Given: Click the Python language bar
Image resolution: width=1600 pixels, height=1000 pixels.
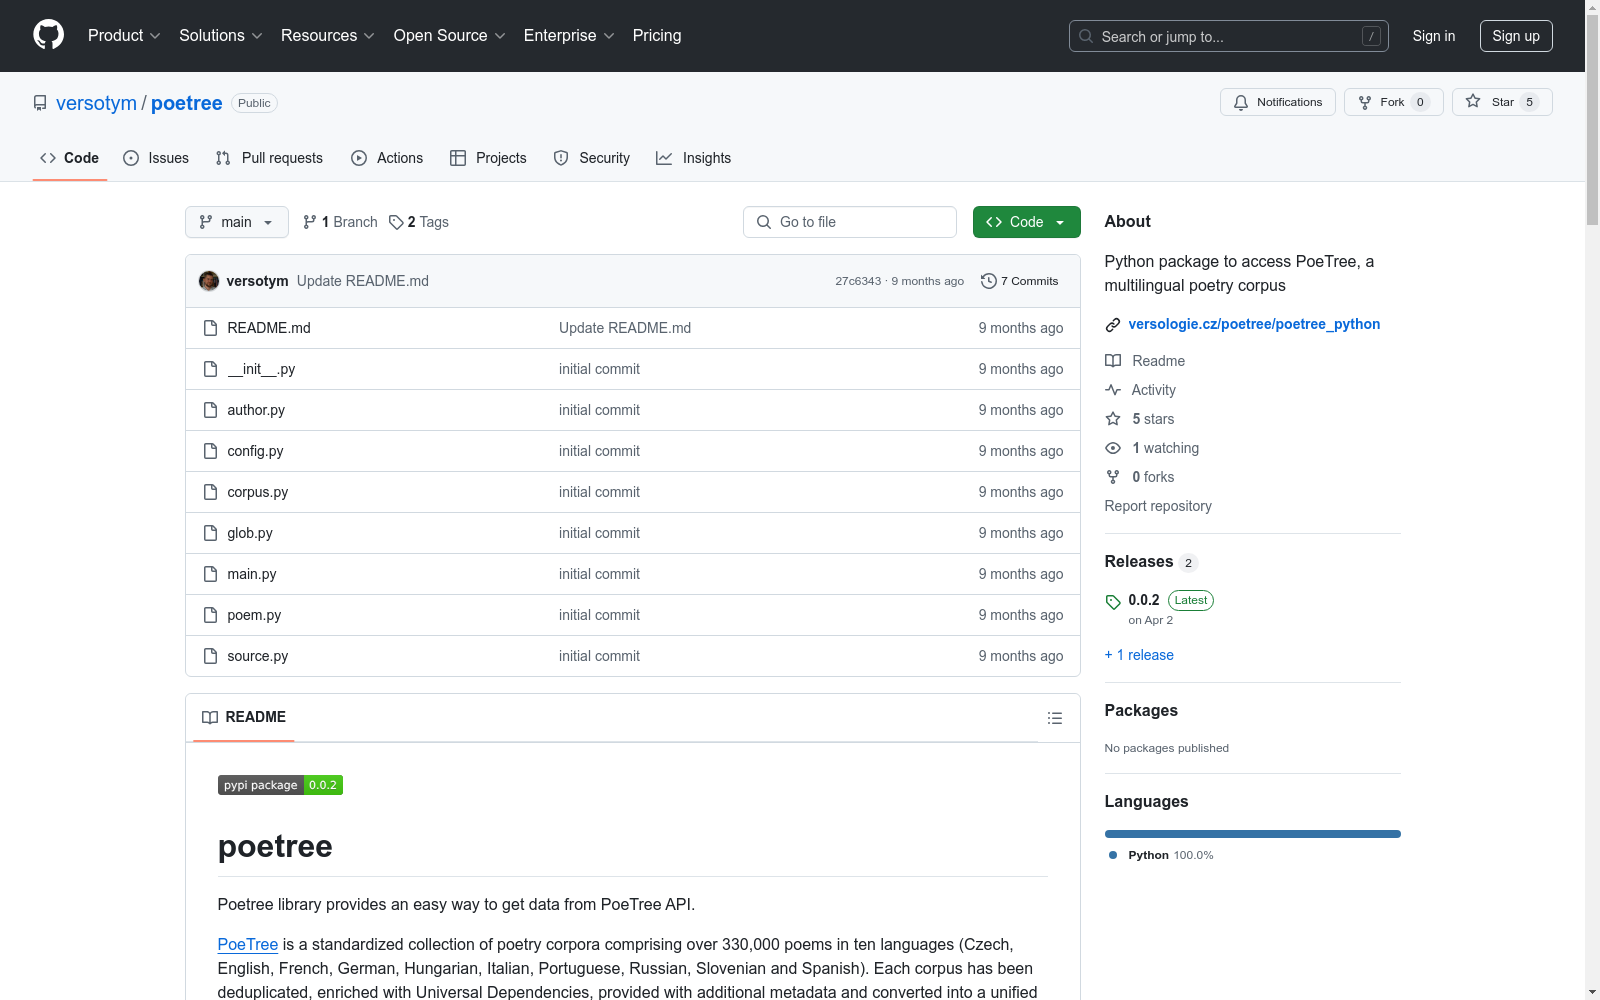Looking at the screenshot, I should [x=1252, y=834].
